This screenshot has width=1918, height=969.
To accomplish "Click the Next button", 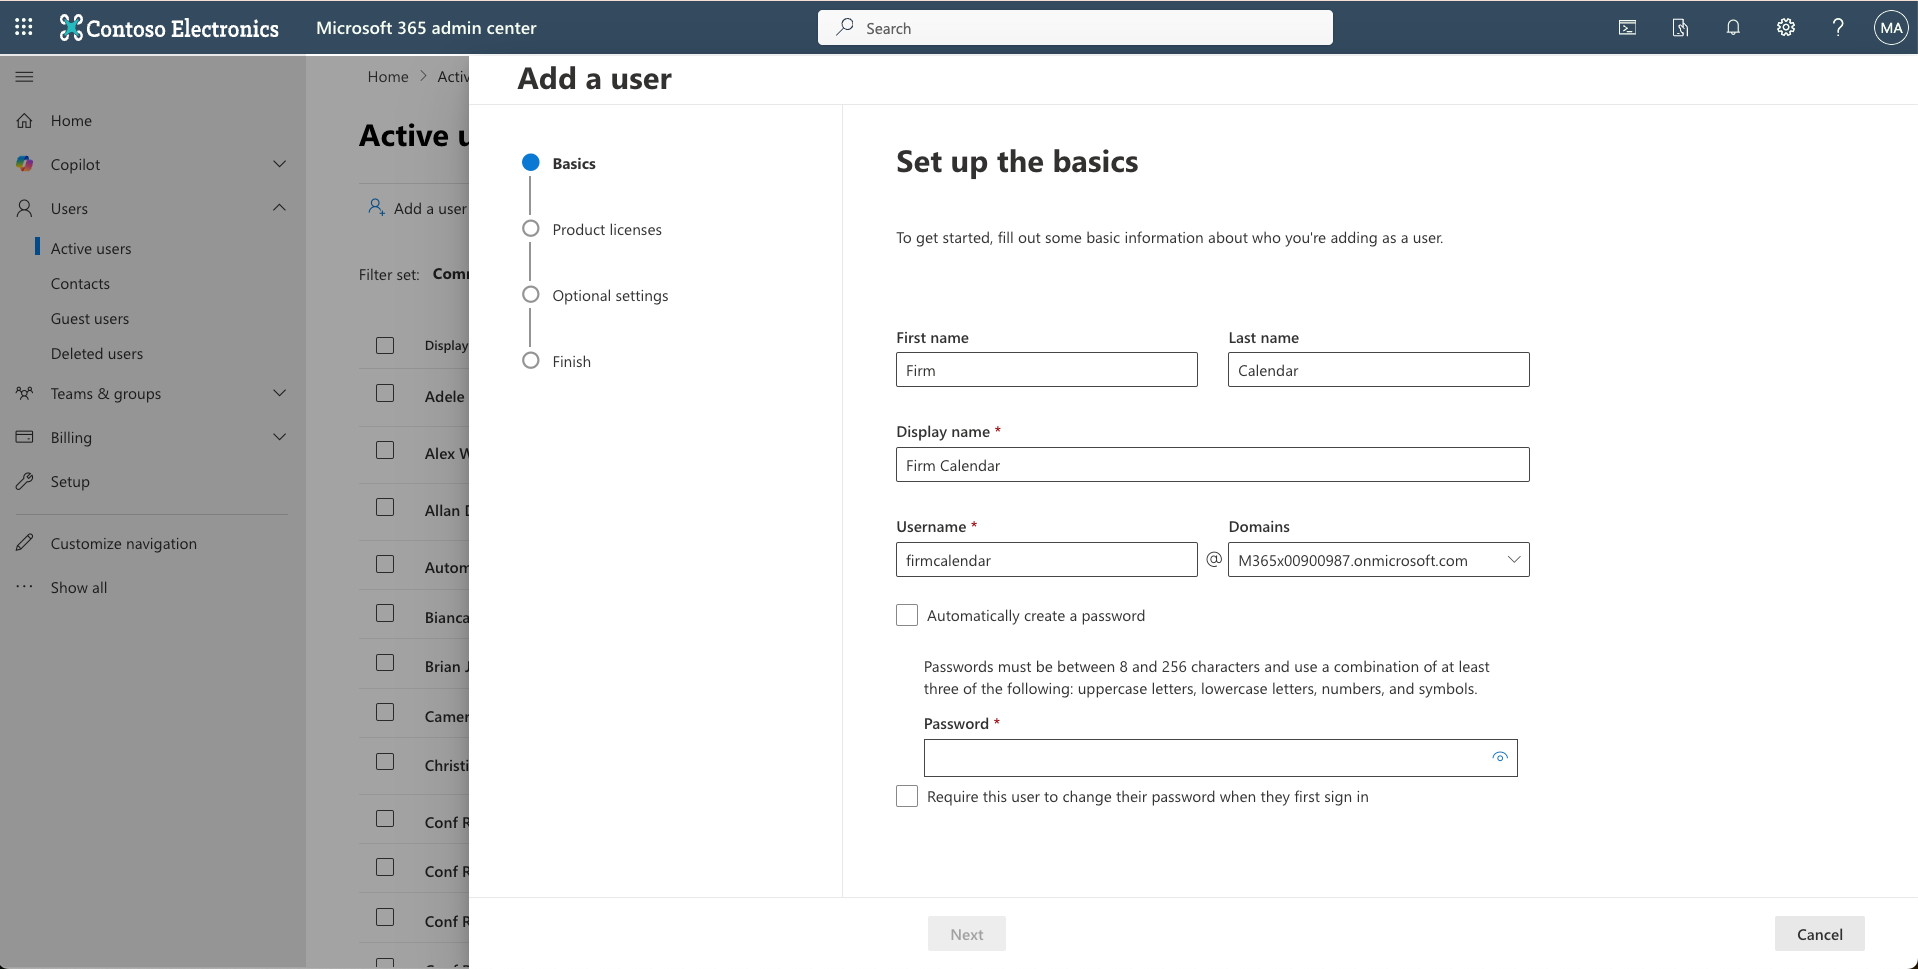I will (967, 934).
